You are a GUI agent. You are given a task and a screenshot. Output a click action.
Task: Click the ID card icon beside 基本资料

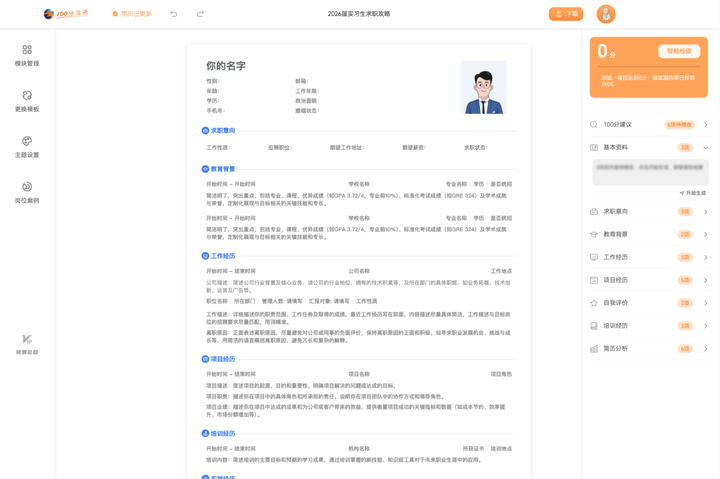tap(594, 147)
